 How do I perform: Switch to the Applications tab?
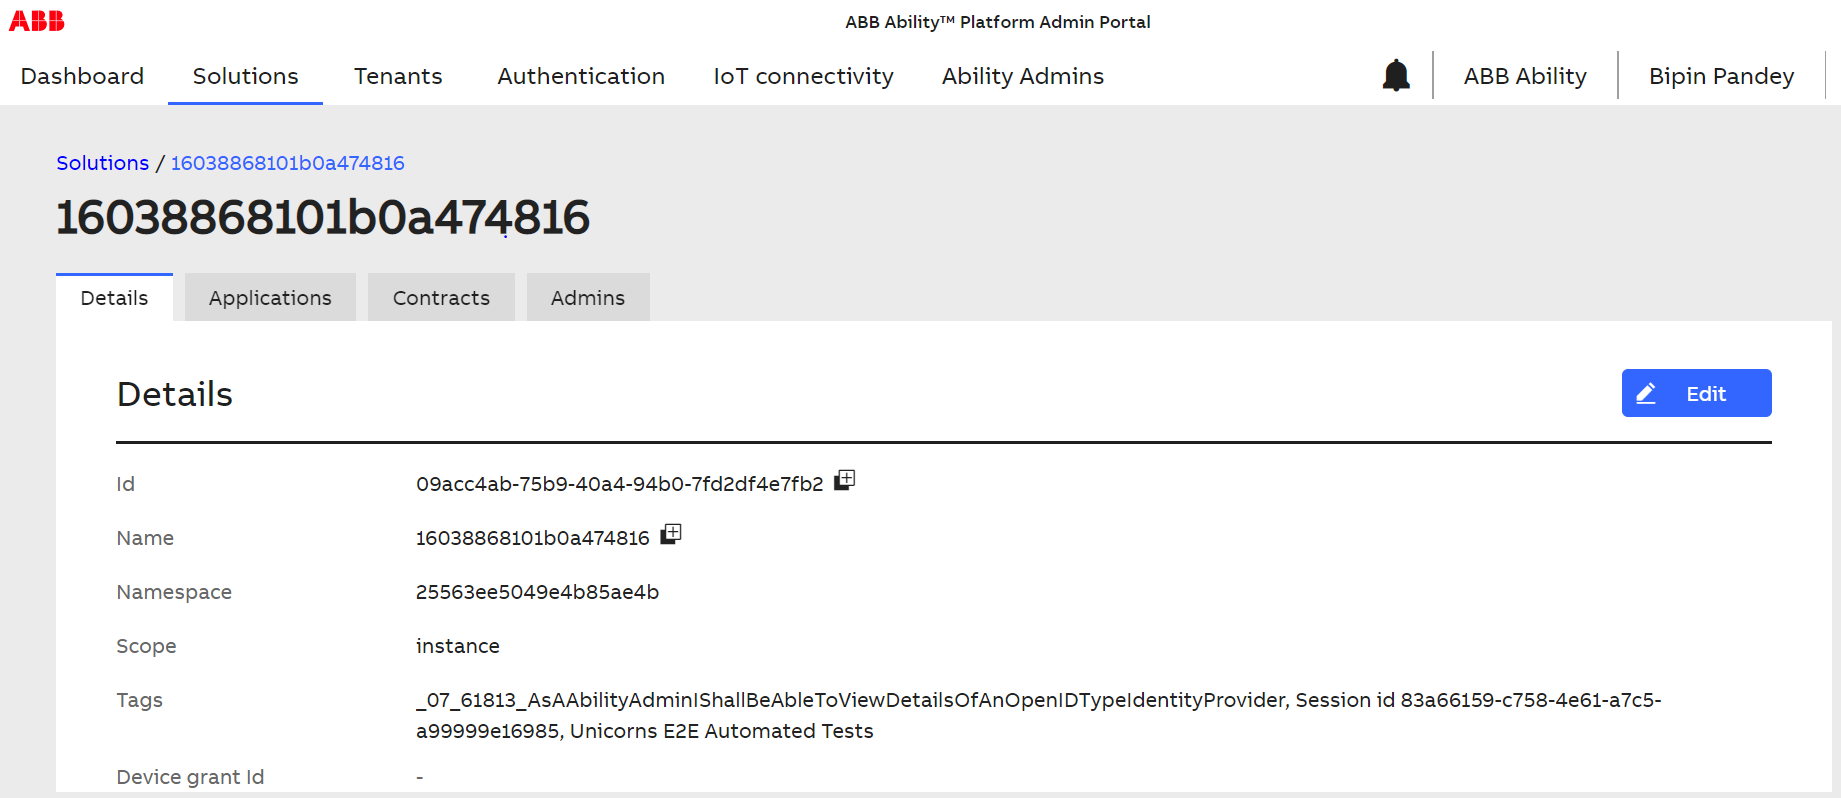coord(270,298)
